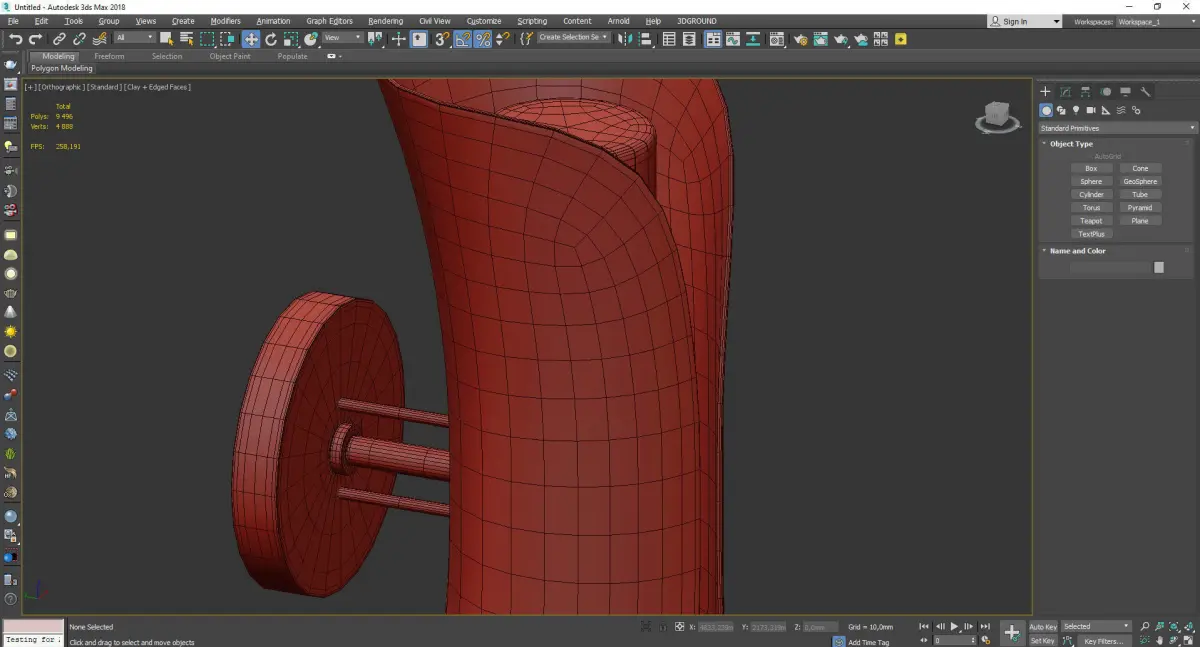The width and height of the screenshot is (1200, 647).
Task: Open the object color swatch
Action: point(1159,267)
